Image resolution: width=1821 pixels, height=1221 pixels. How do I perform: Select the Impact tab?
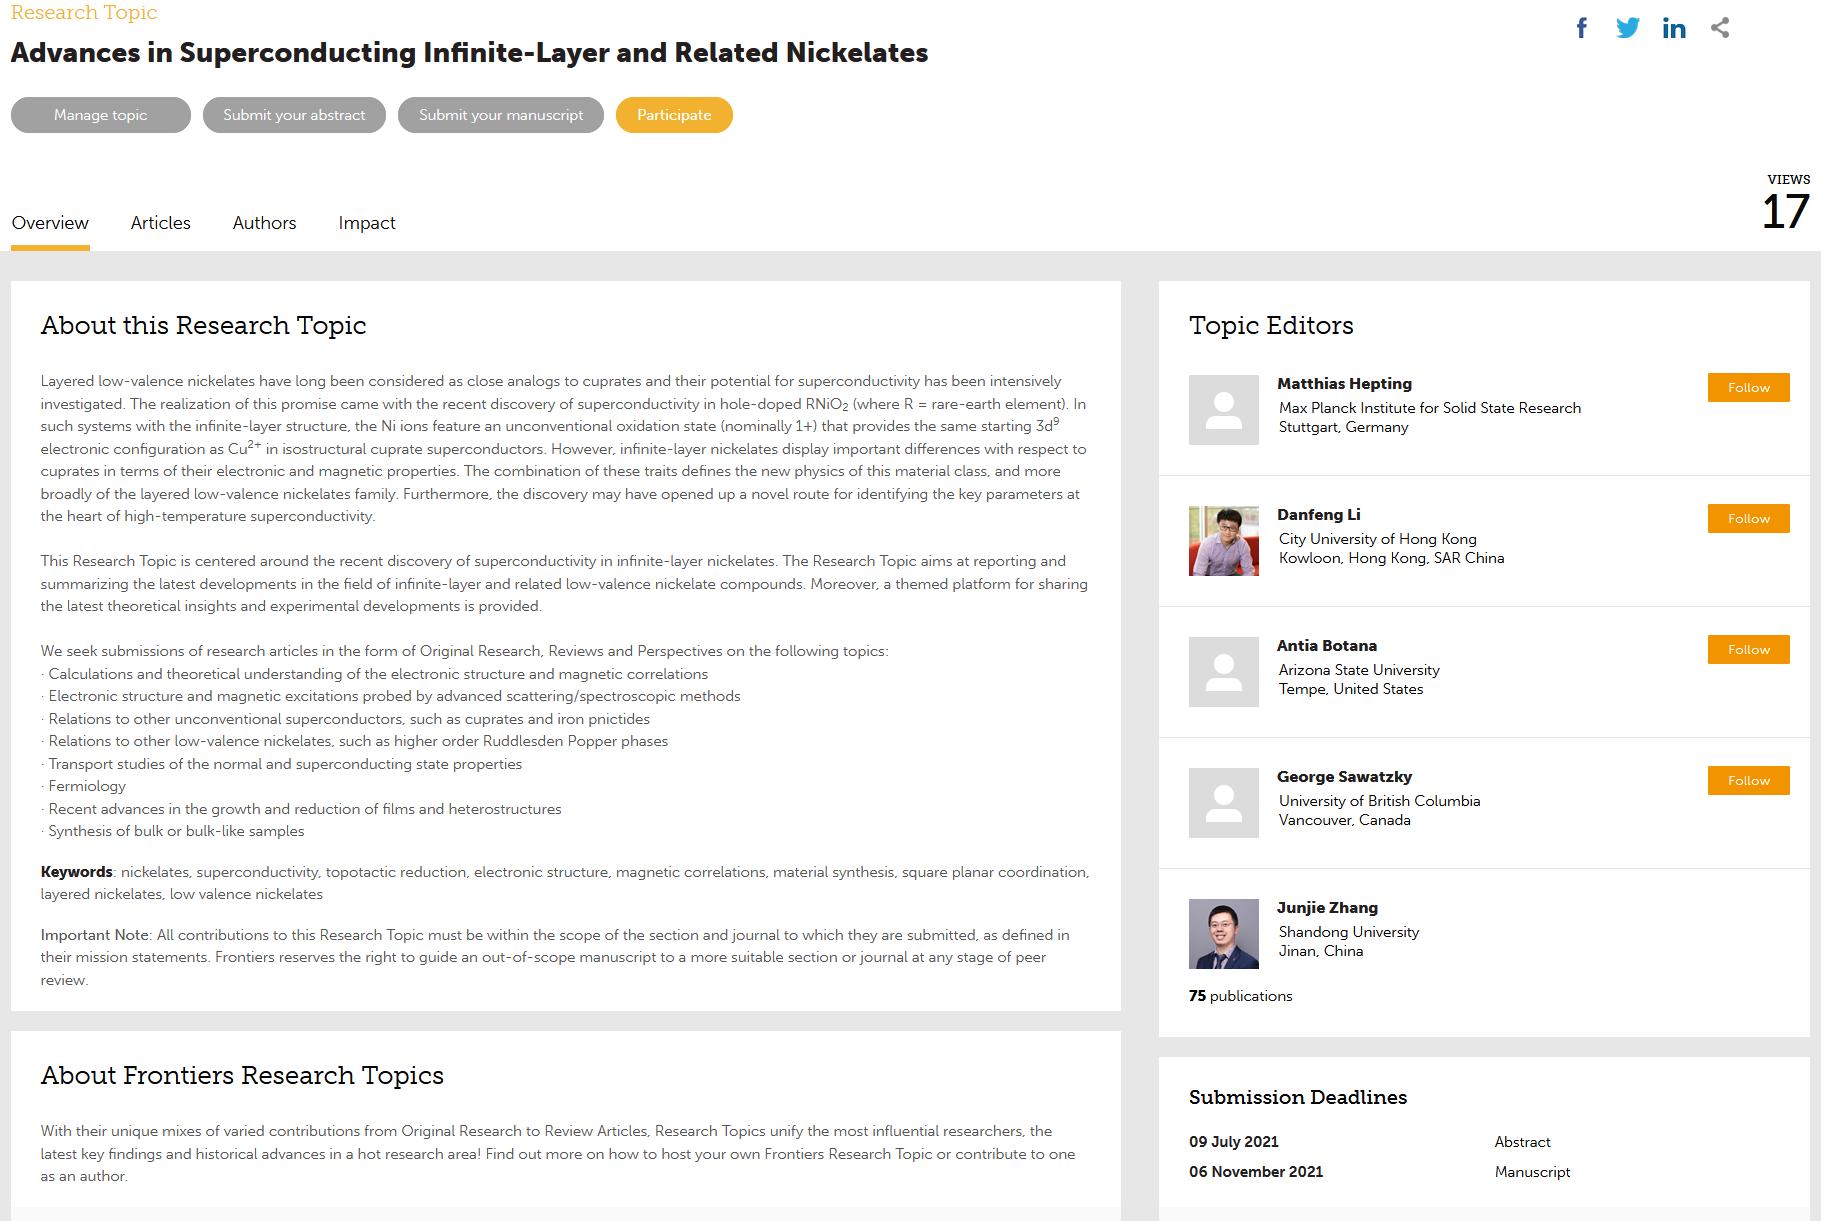pyautogui.click(x=366, y=223)
